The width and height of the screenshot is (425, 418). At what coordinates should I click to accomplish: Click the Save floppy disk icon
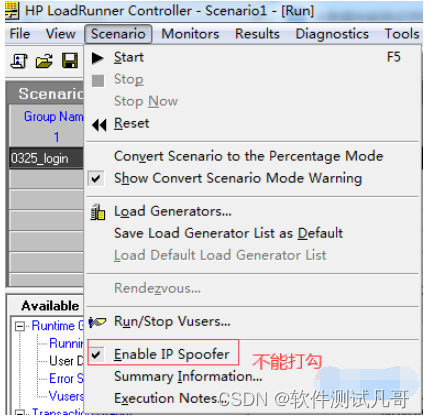tap(70, 61)
